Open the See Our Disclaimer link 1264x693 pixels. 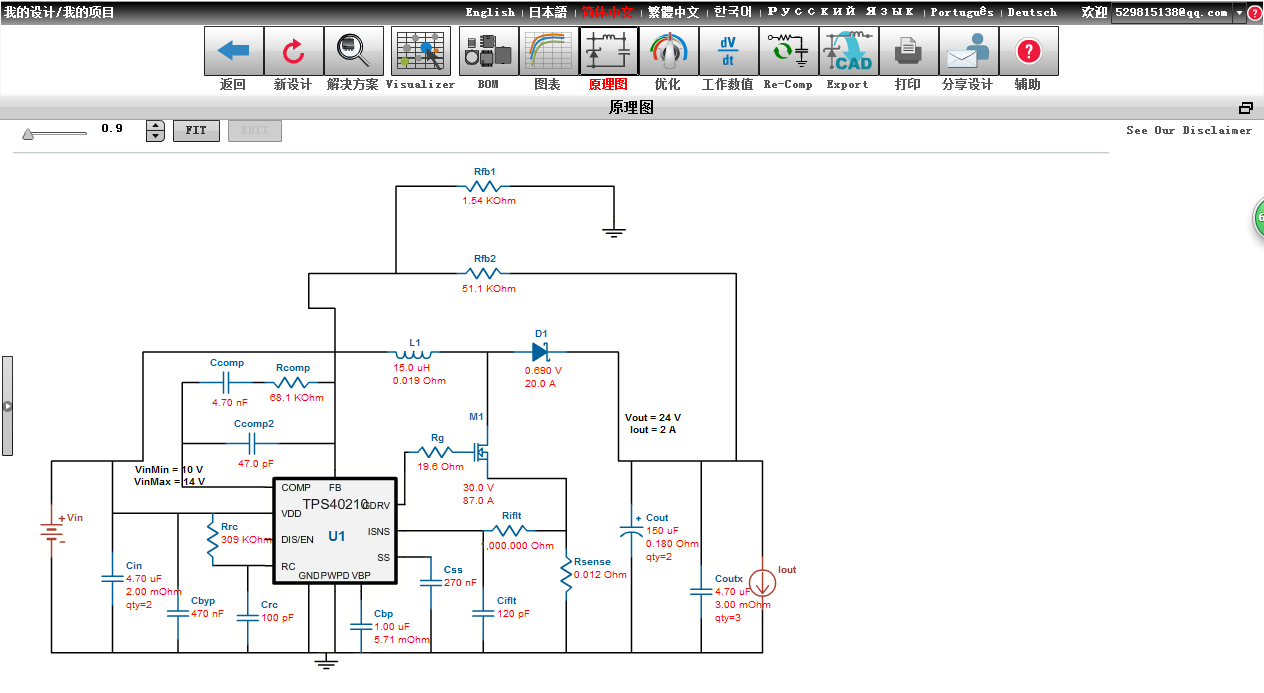pos(1189,130)
